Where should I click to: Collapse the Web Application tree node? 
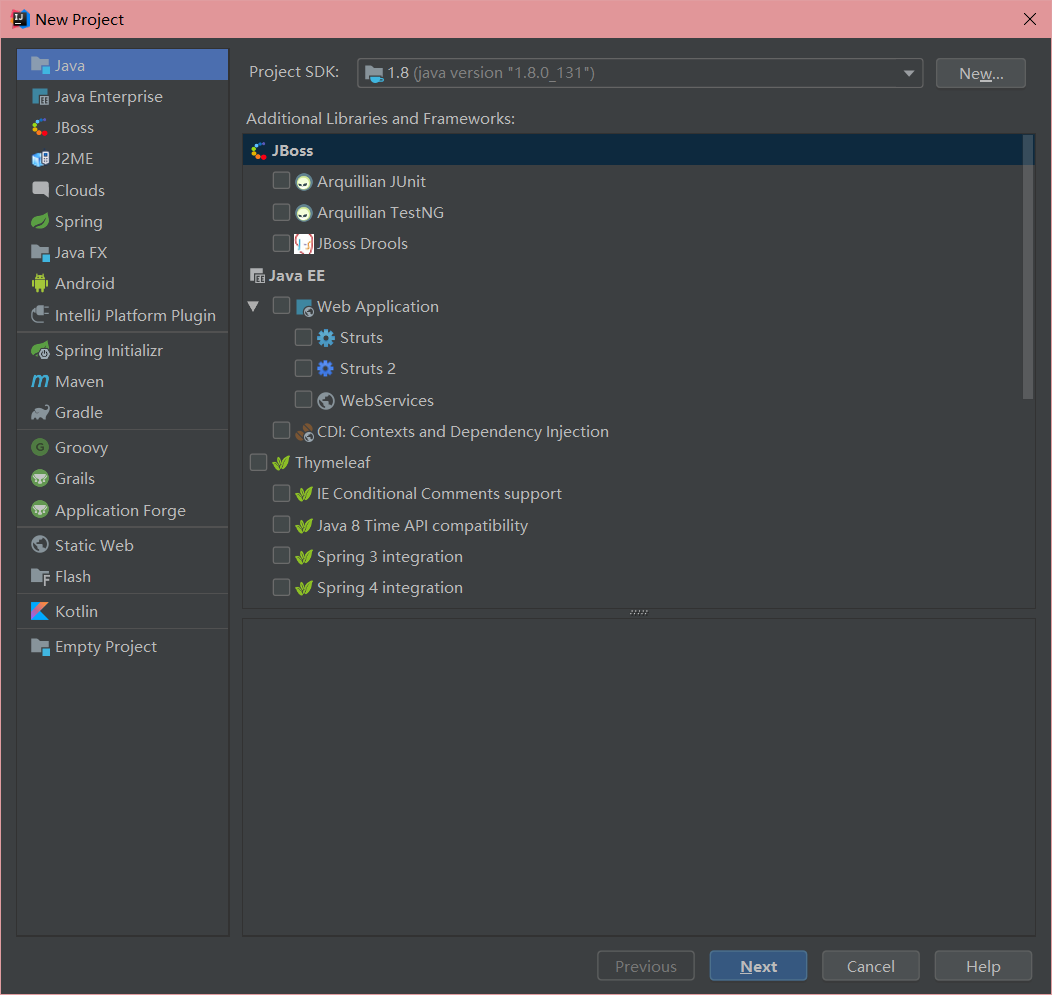coord(253,307)
